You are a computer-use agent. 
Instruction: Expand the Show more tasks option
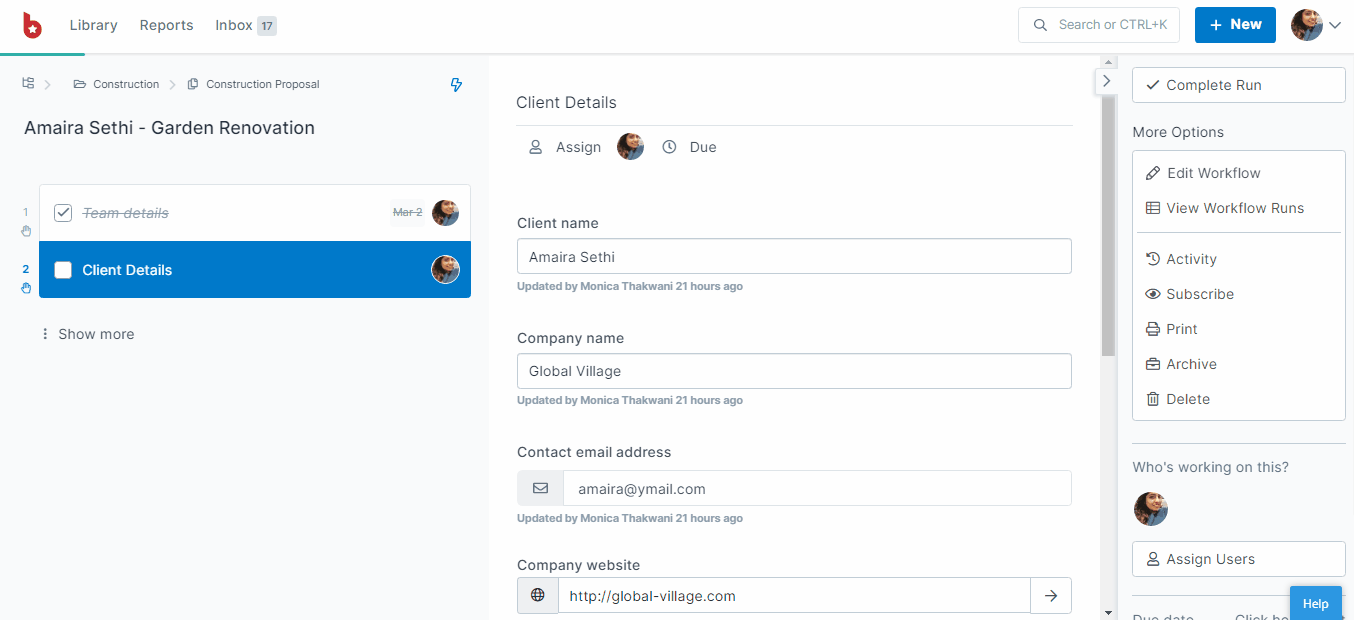pyautogui.click(x=87, y=334)
